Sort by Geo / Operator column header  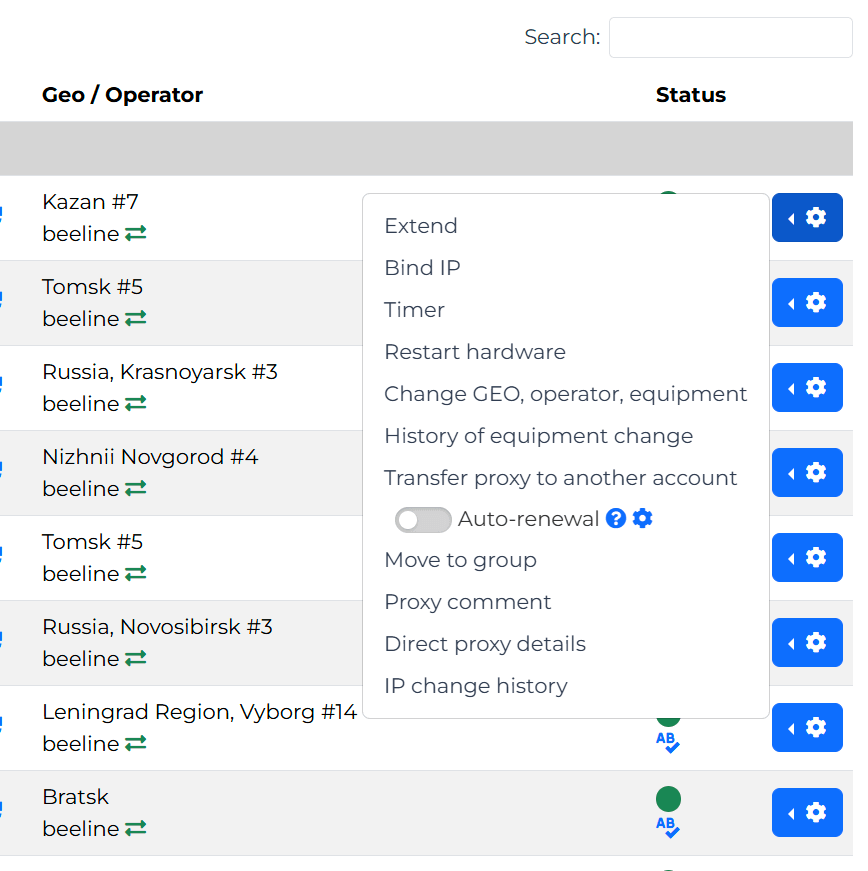pos(122,95)
